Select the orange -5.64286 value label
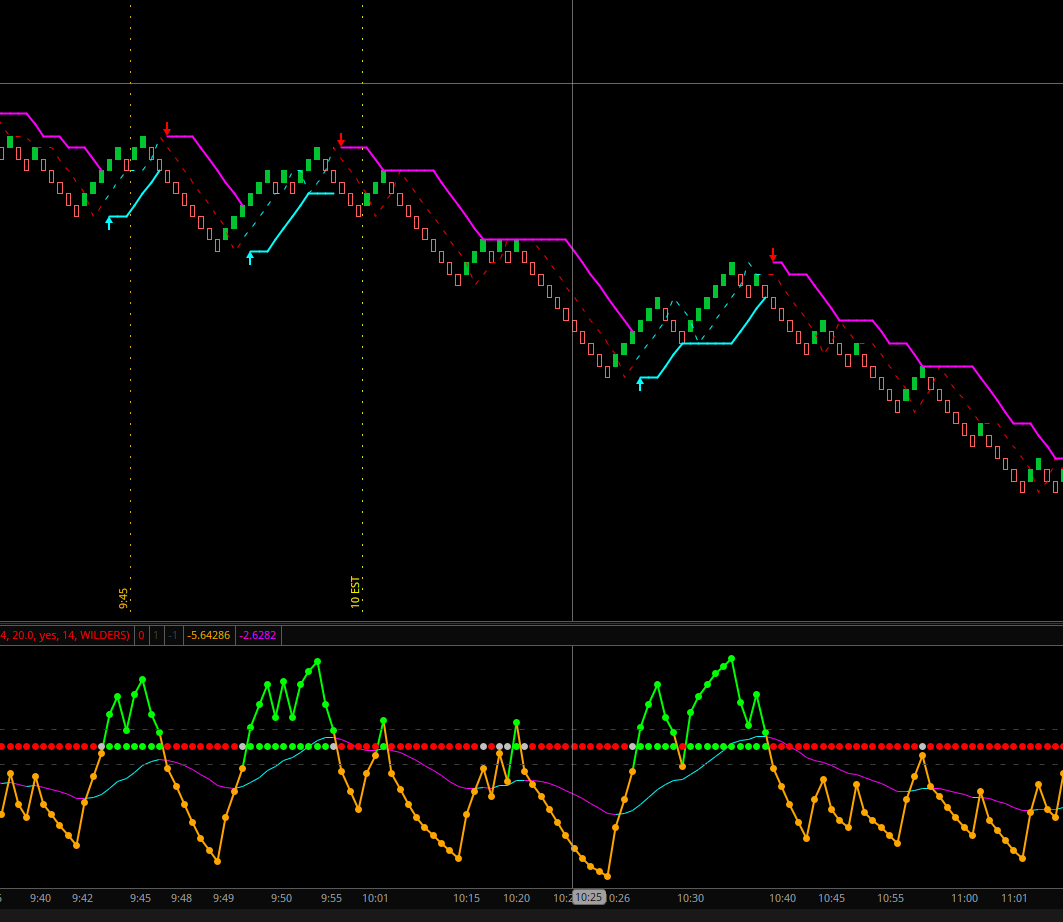 tap(208, 635)
